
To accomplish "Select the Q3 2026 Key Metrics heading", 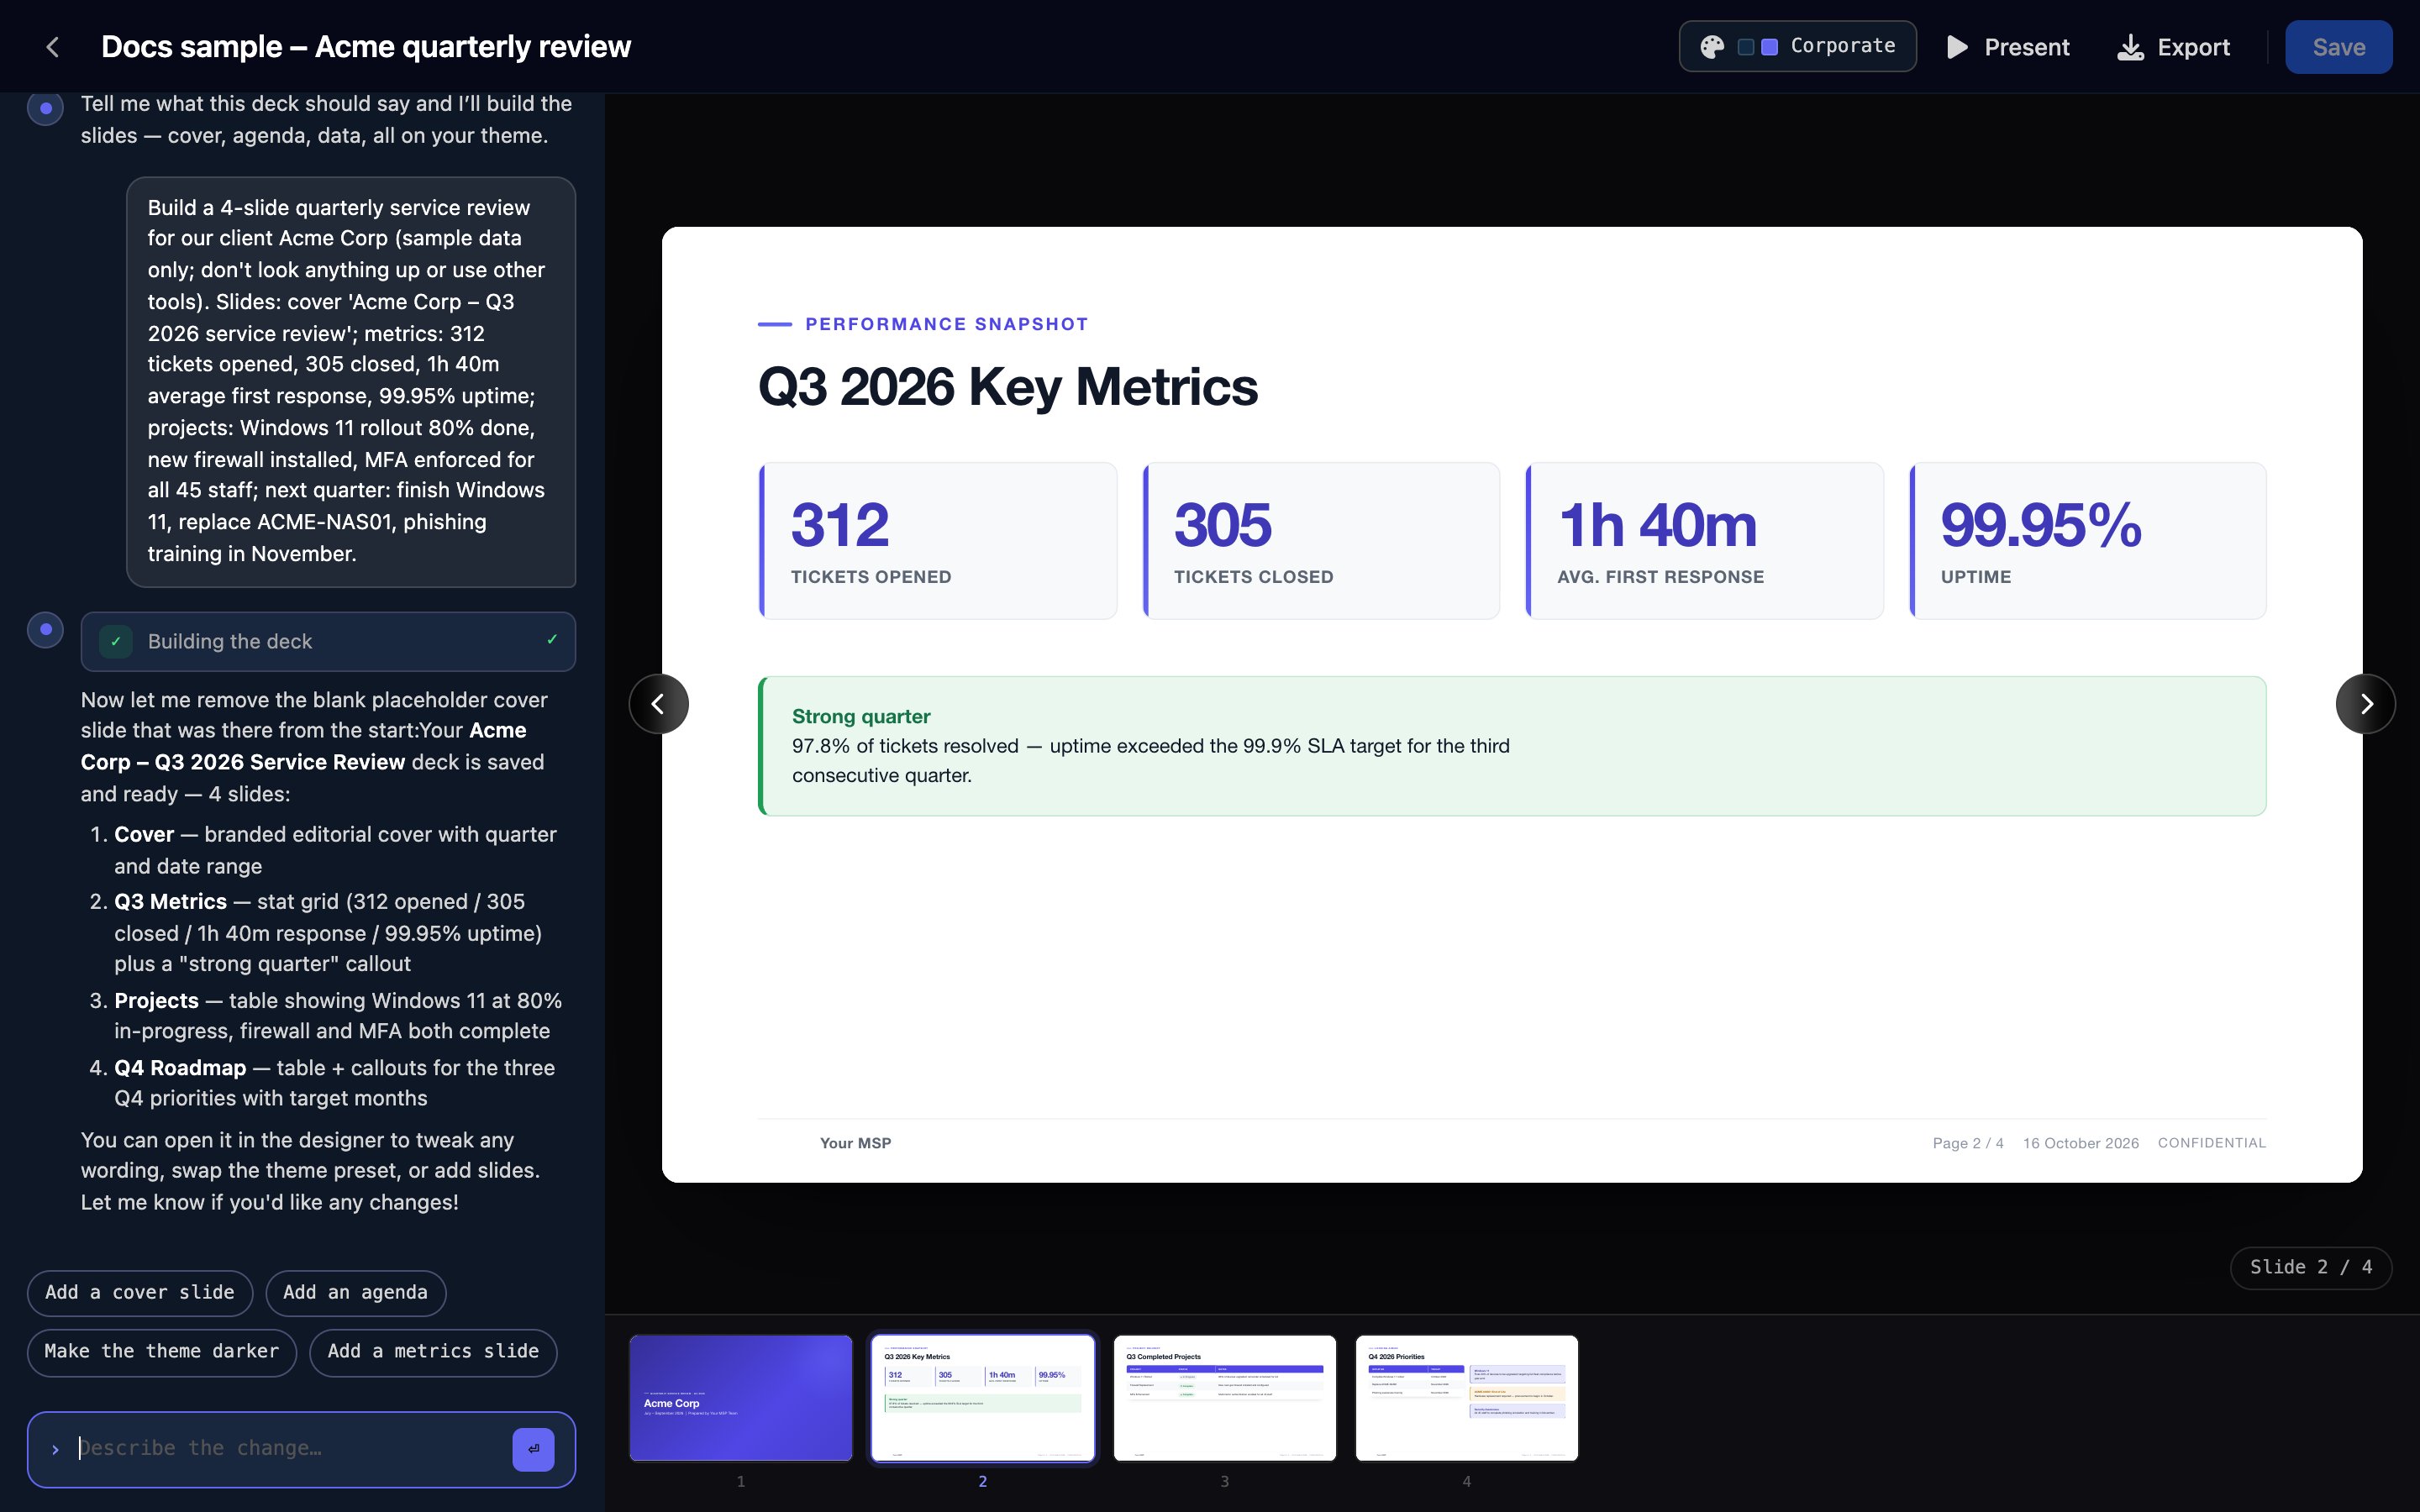I will pyautogui.click(x=1008, y=387).
